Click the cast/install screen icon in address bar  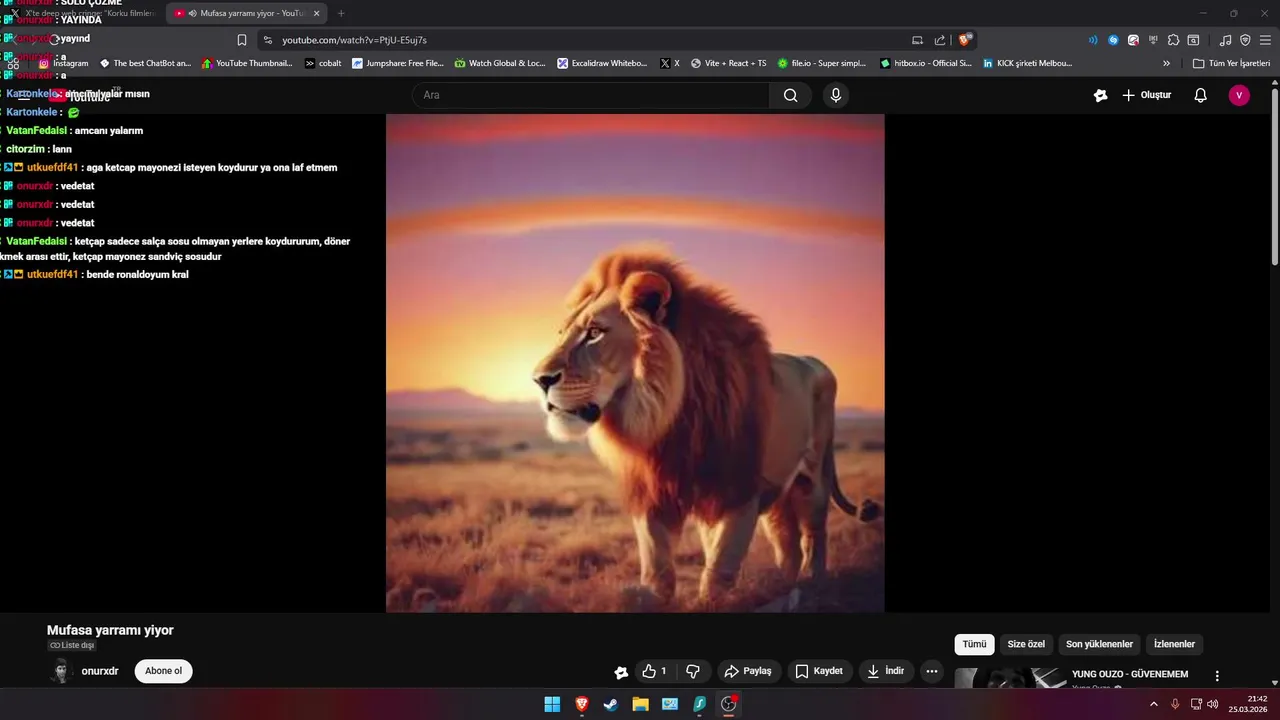[x=917, y=40]
